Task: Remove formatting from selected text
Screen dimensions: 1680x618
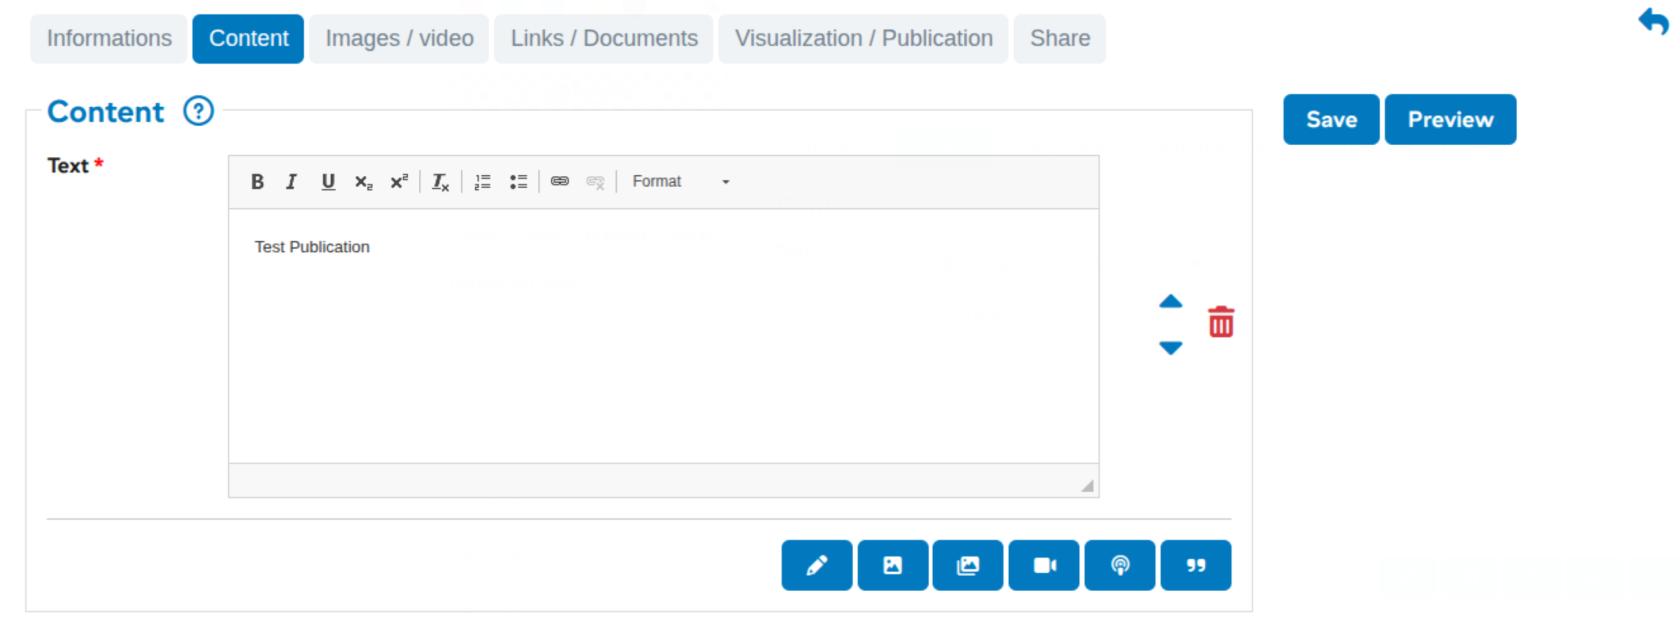Action: (440, 182)
